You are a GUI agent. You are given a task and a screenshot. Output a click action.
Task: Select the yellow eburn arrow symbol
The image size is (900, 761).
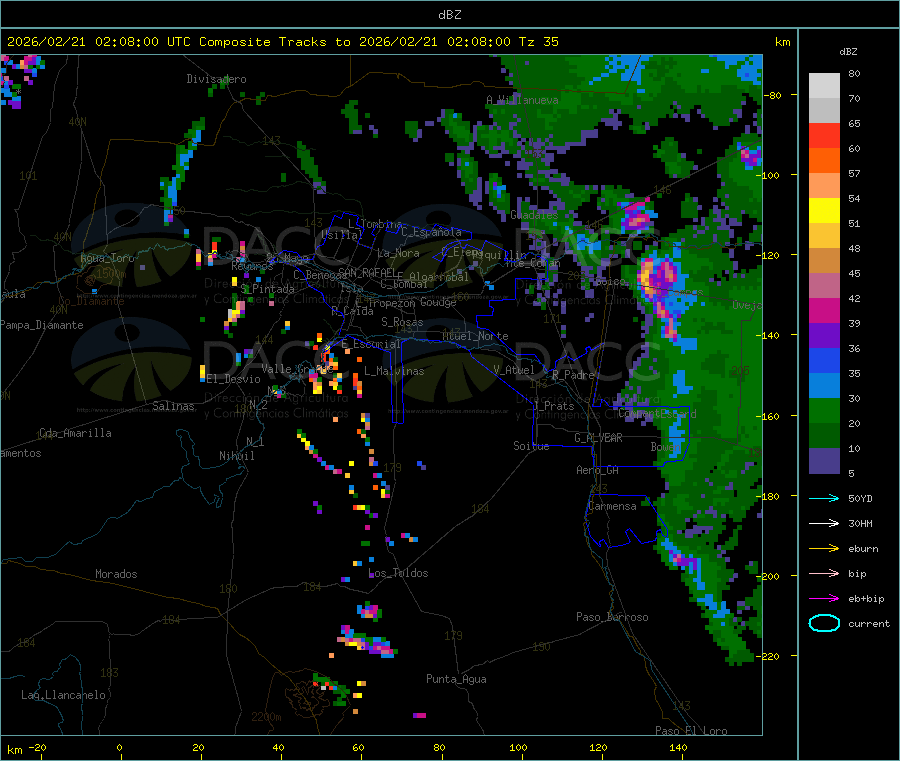click(824, 548)
